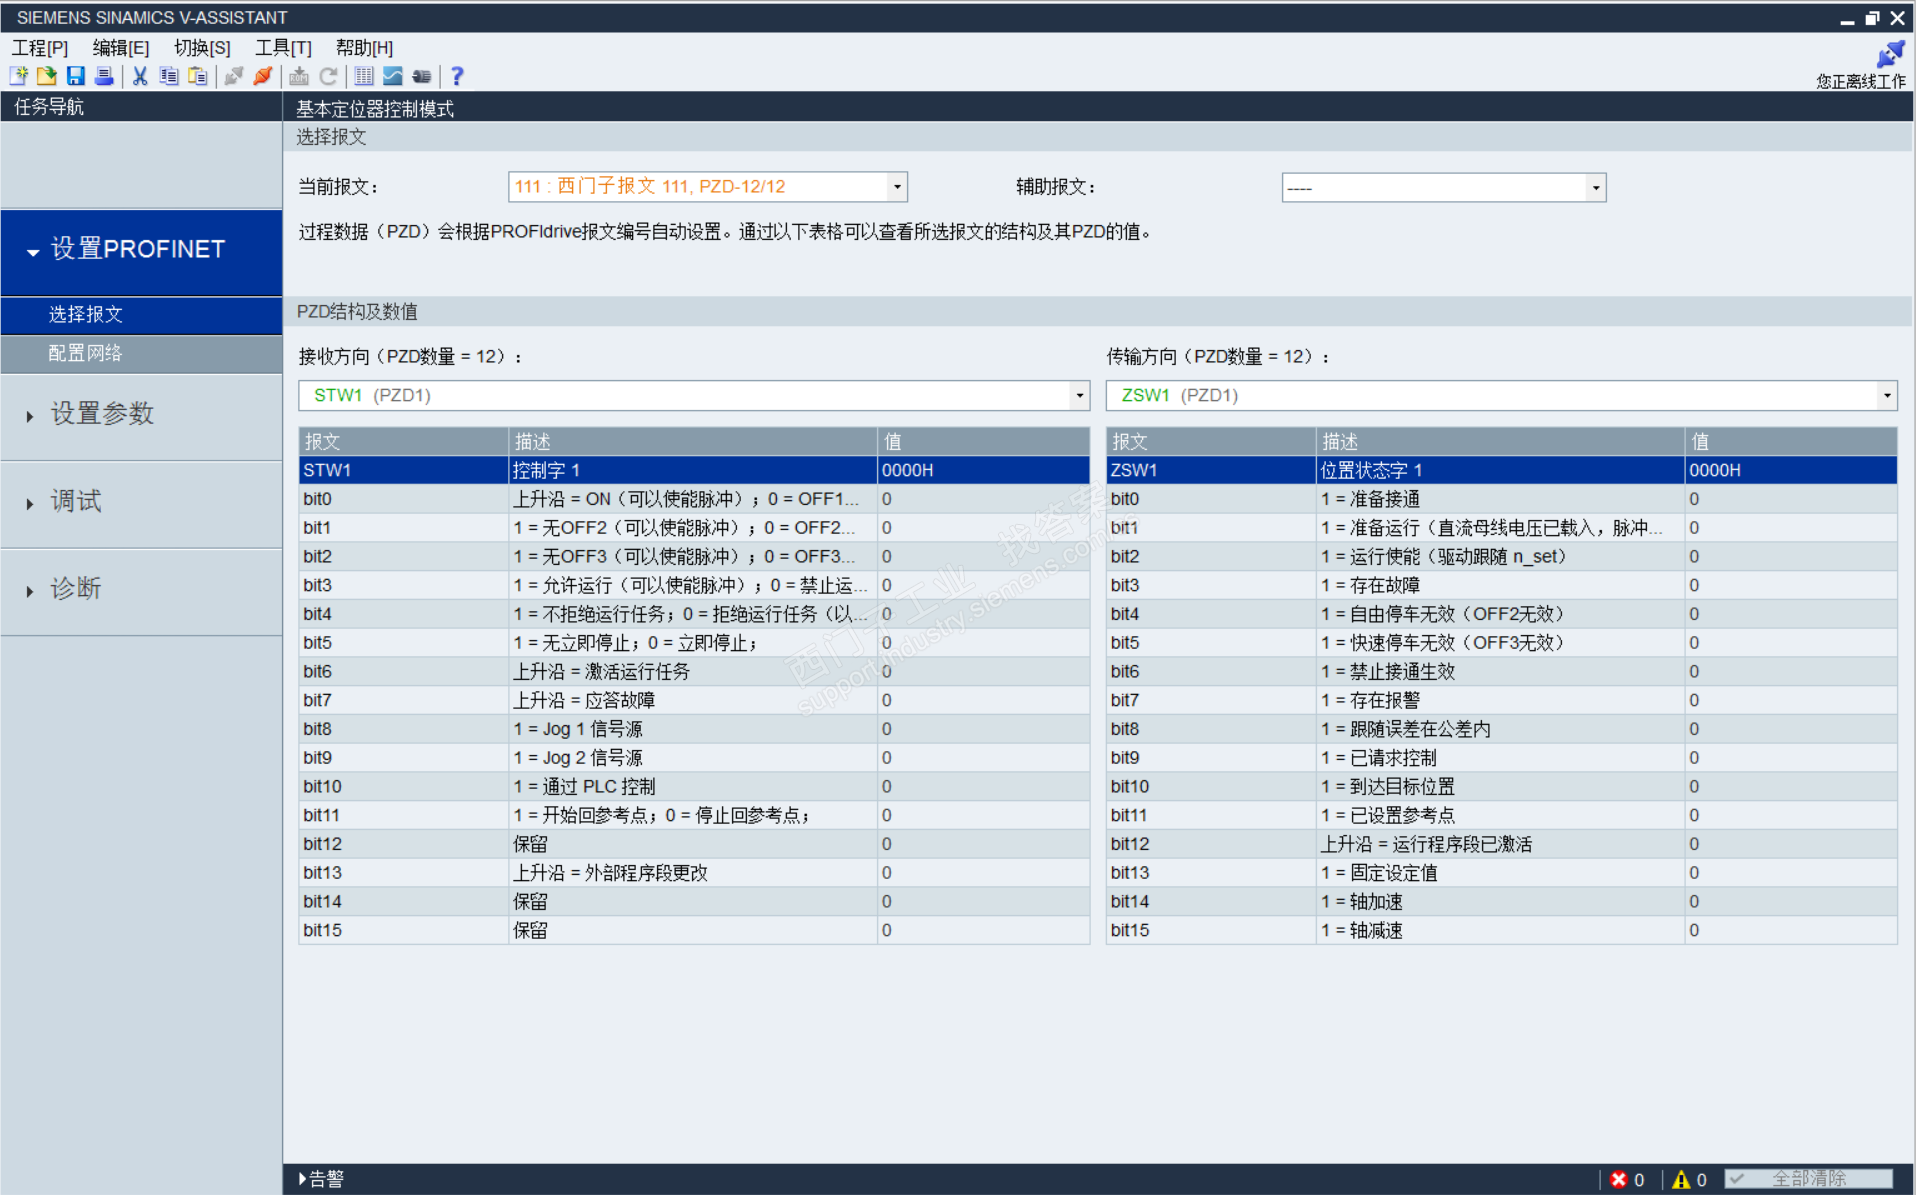Open help with the question mark icon

point(457,76)
